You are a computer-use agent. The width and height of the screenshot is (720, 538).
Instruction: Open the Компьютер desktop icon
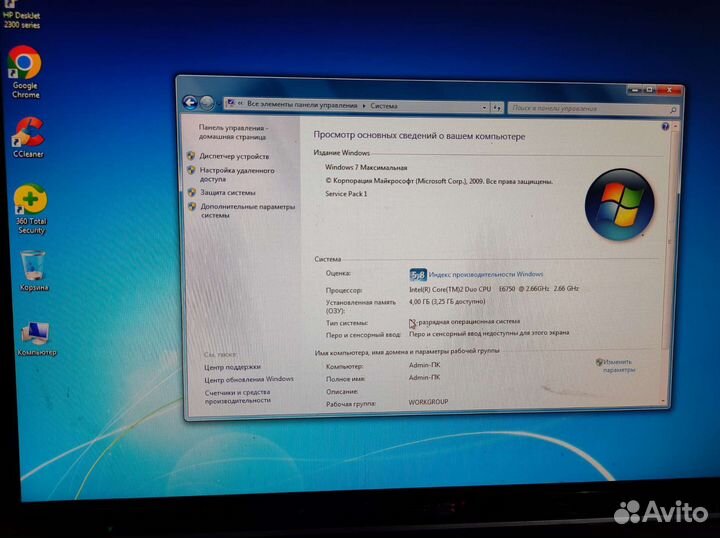pos(35,335)
